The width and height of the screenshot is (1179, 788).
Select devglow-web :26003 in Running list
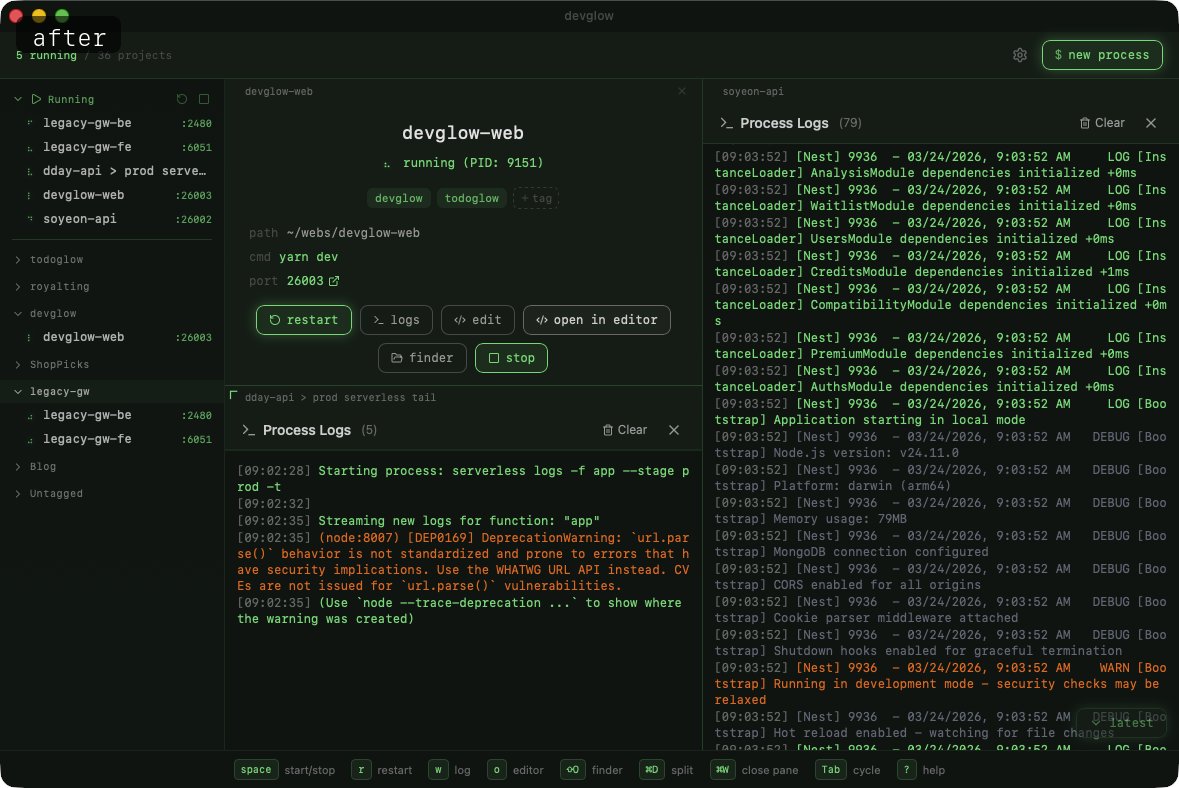119,195
